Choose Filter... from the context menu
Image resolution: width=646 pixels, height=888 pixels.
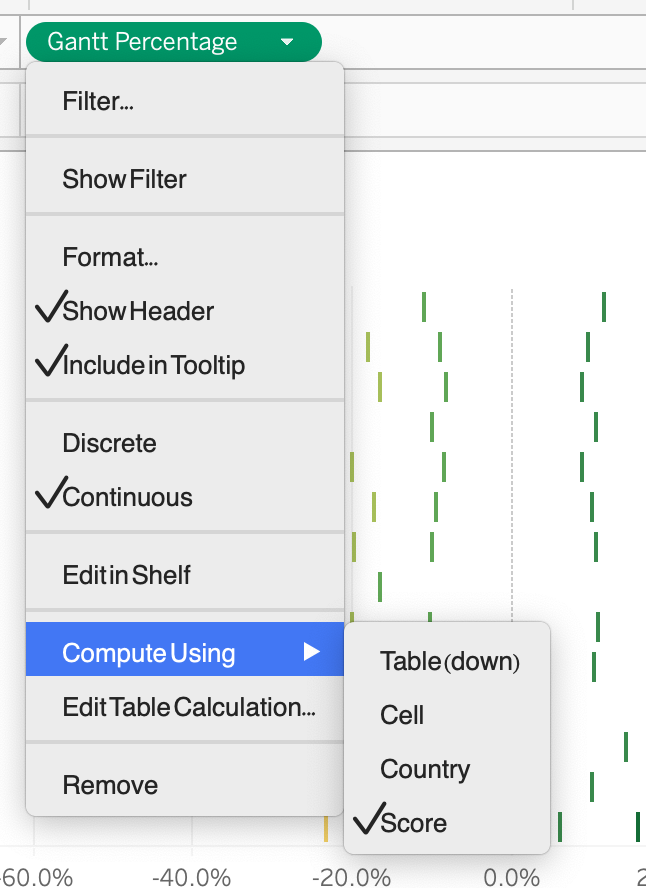[x=98, y=101]
